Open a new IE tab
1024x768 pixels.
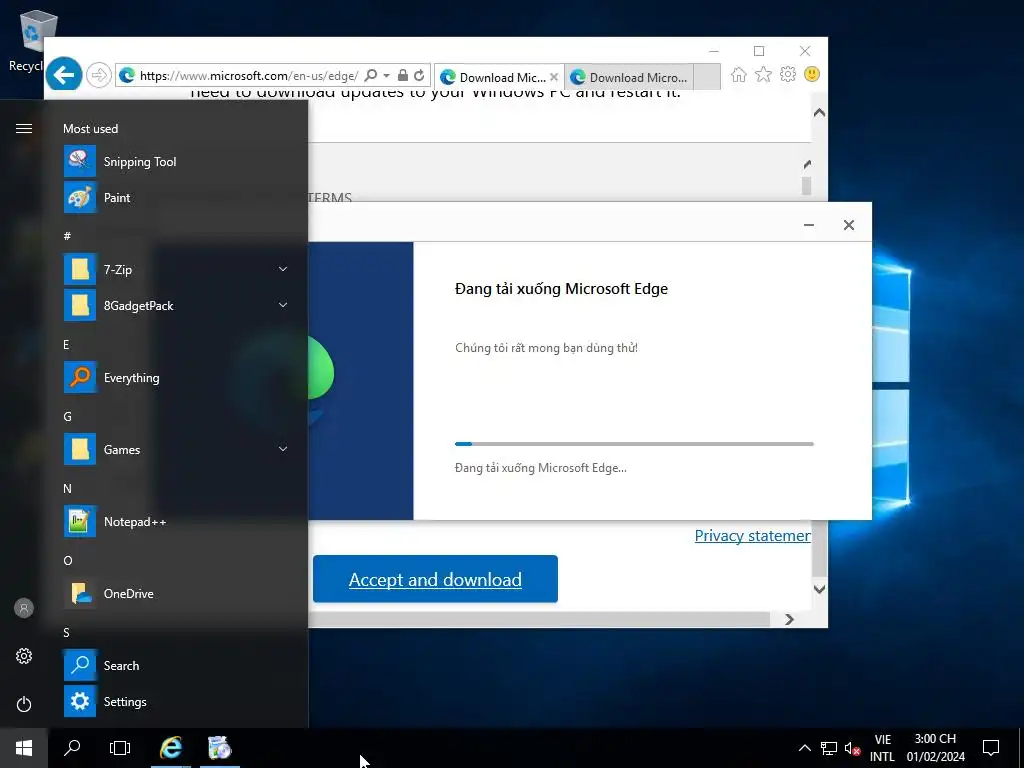point(707,76)
